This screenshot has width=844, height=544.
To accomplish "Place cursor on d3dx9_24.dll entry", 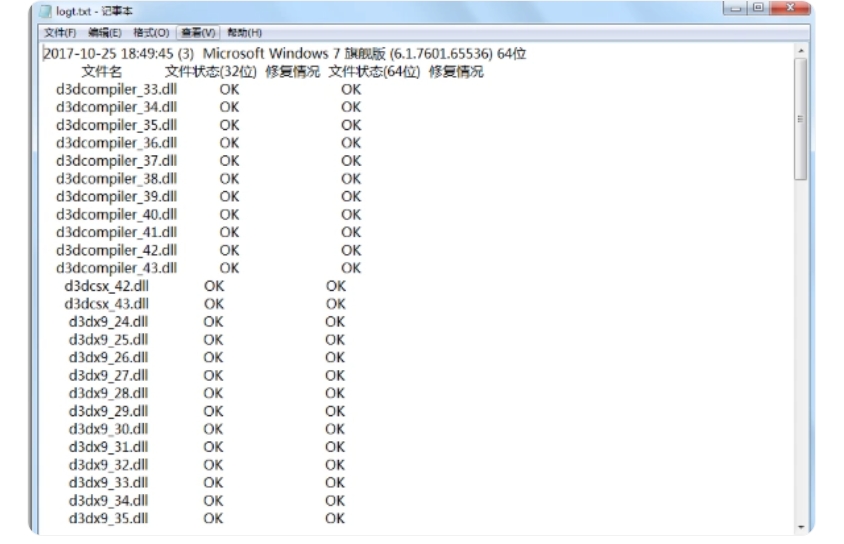I will pos(108,321).
